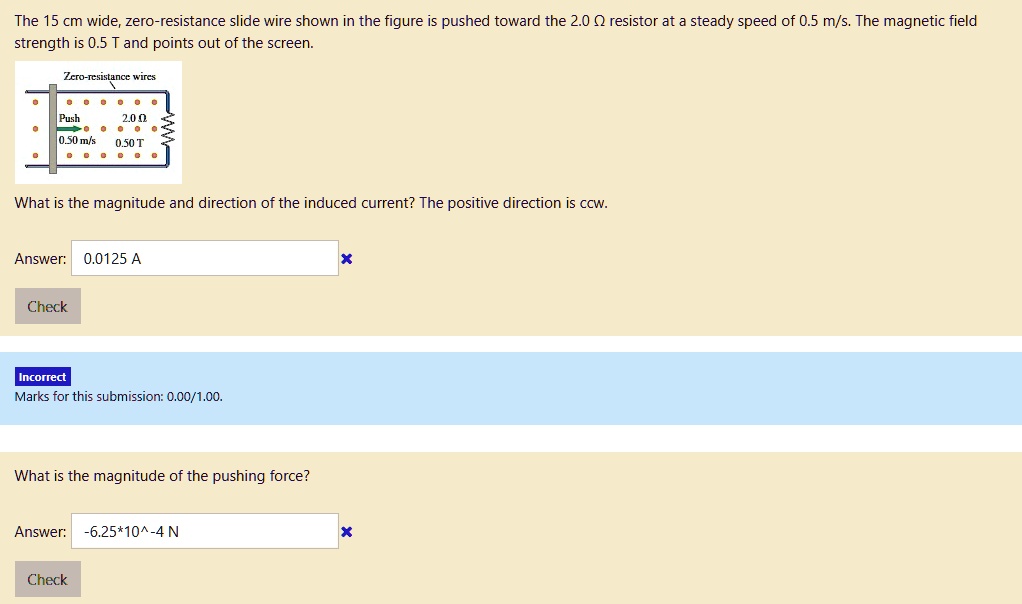
Task: Click the Answer label next to the current field
Action: pyautogui.click(x=39, y=258)
